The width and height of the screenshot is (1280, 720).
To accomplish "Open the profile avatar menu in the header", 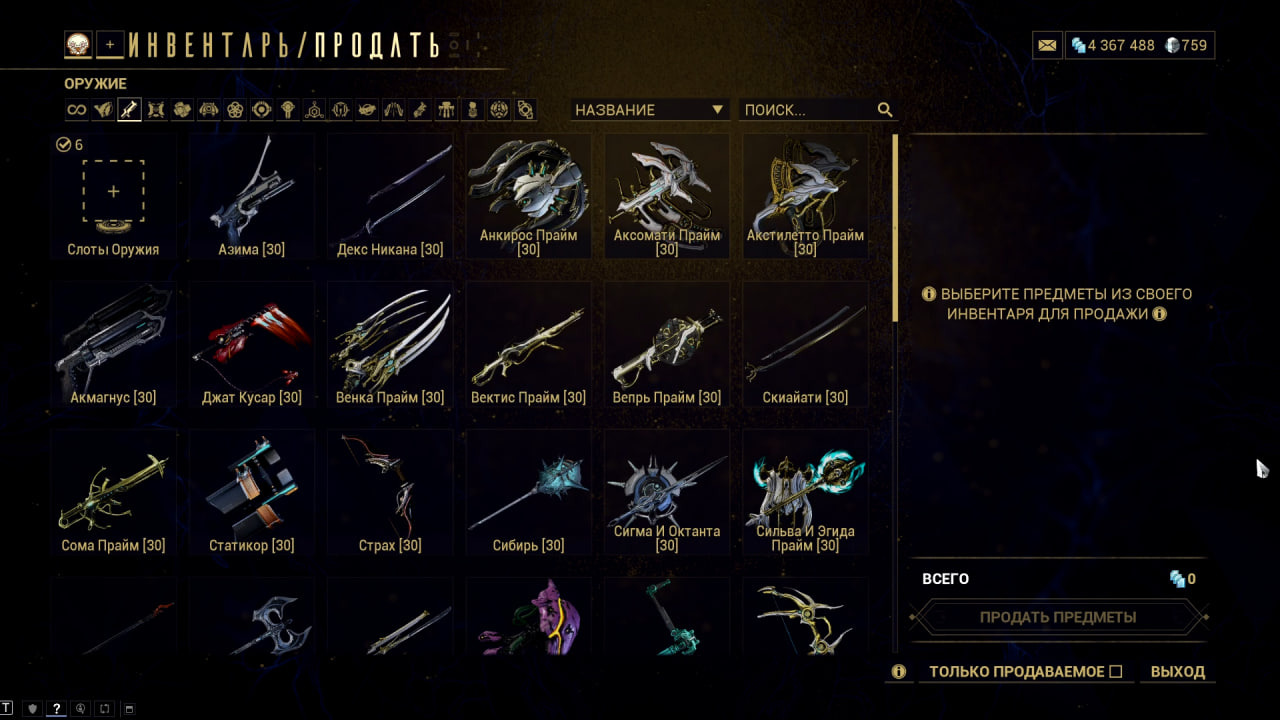I will click(79, 44).
